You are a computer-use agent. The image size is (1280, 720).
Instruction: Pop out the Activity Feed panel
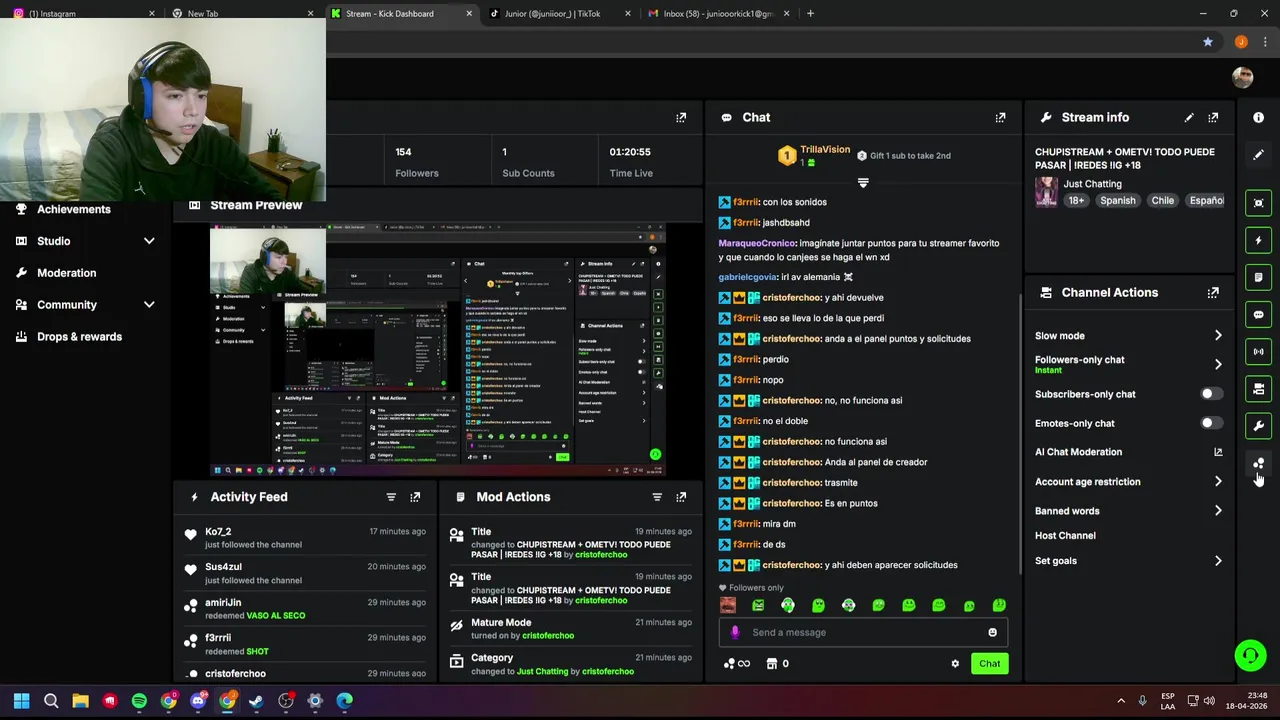(x=415, y=497)
